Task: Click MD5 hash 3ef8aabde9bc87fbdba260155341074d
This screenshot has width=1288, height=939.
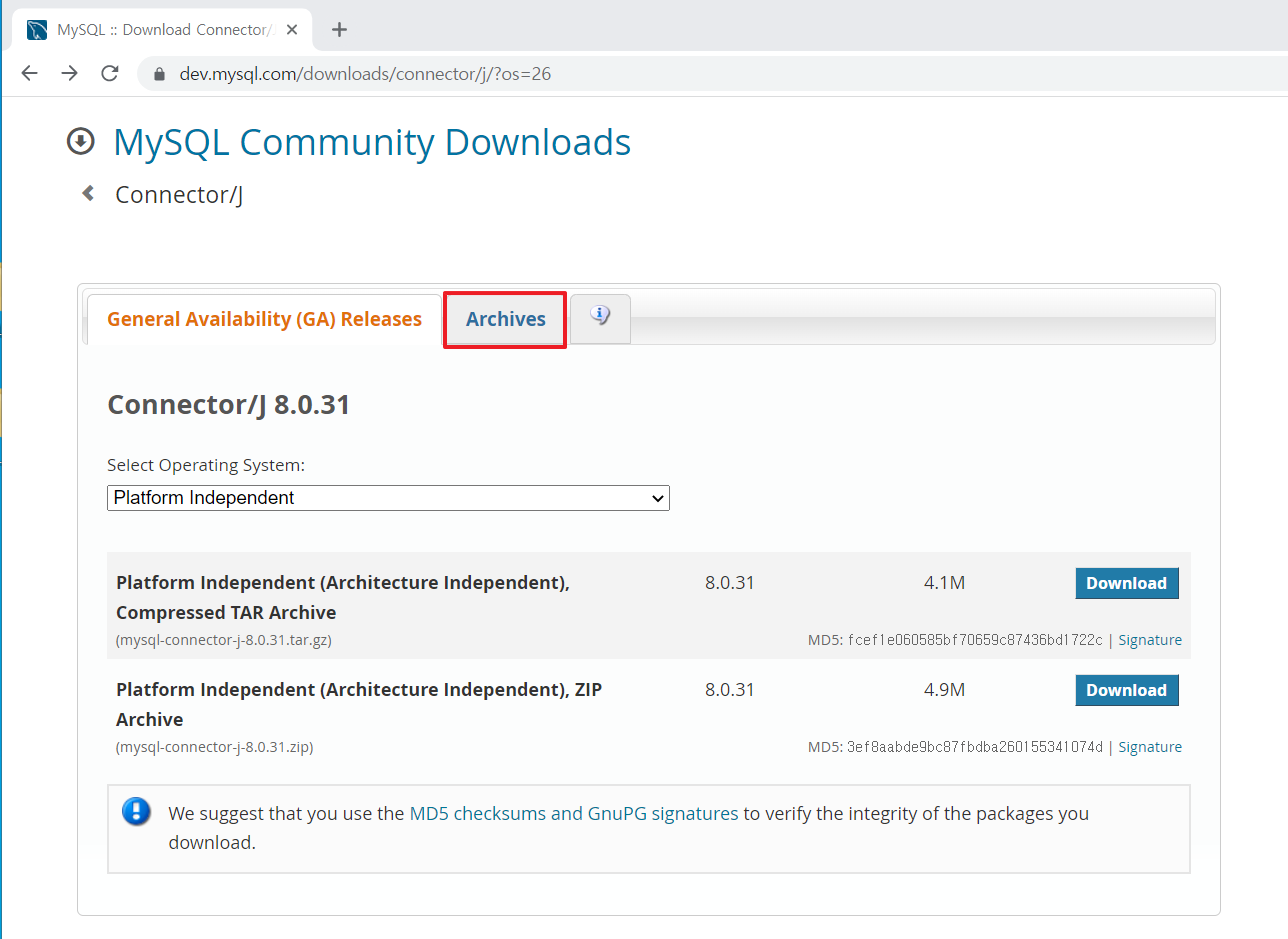Action: pyautogui.click(x=975, y=747)
